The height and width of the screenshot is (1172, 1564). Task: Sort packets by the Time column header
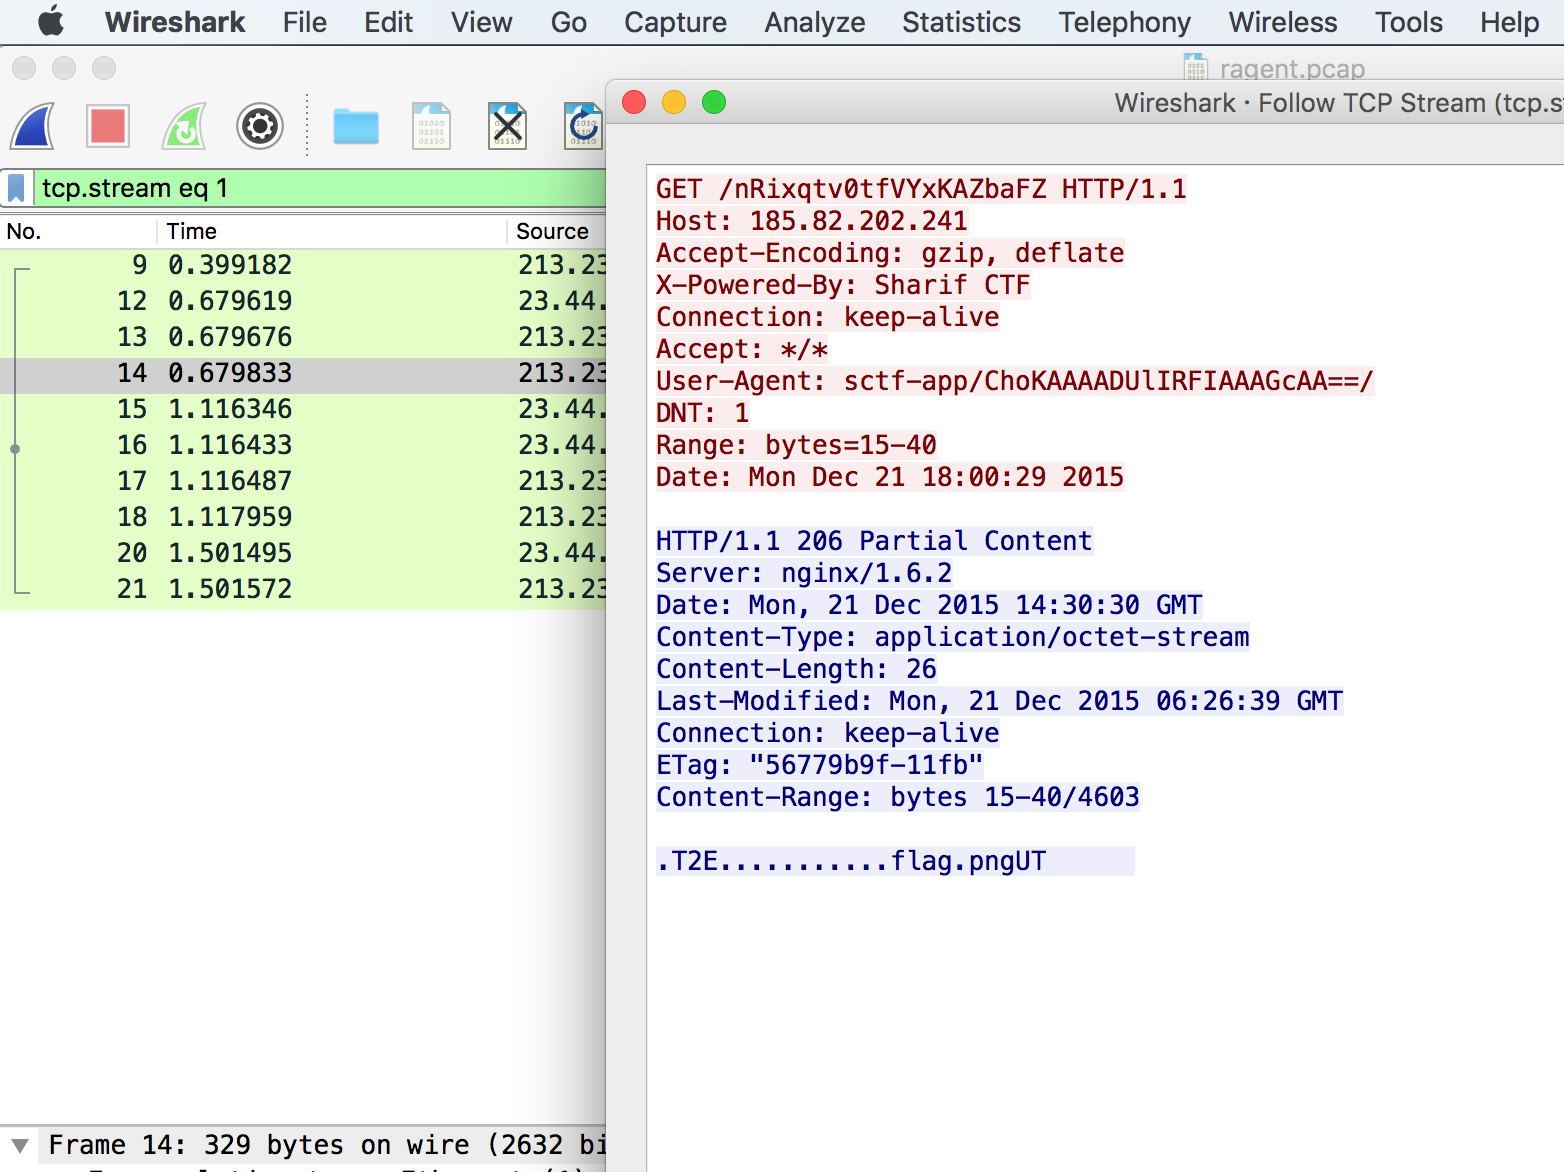tap(332, 231)
